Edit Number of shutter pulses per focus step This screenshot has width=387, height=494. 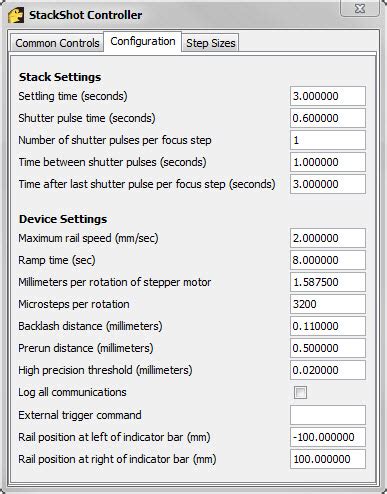pos(328,140)
